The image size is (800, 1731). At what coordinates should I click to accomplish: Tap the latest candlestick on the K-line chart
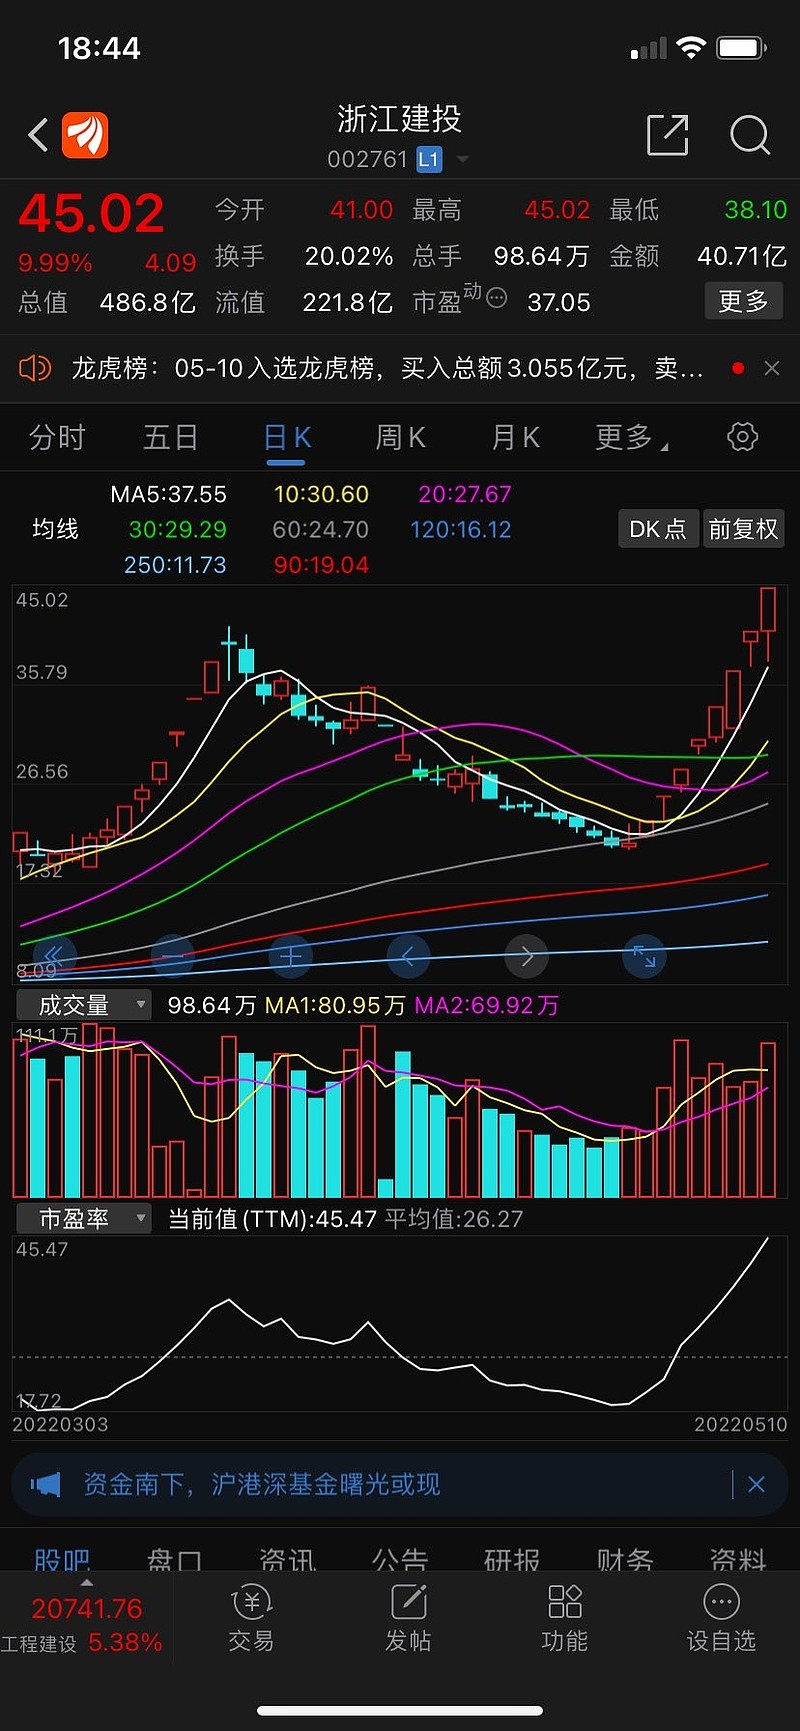[768, 612]
